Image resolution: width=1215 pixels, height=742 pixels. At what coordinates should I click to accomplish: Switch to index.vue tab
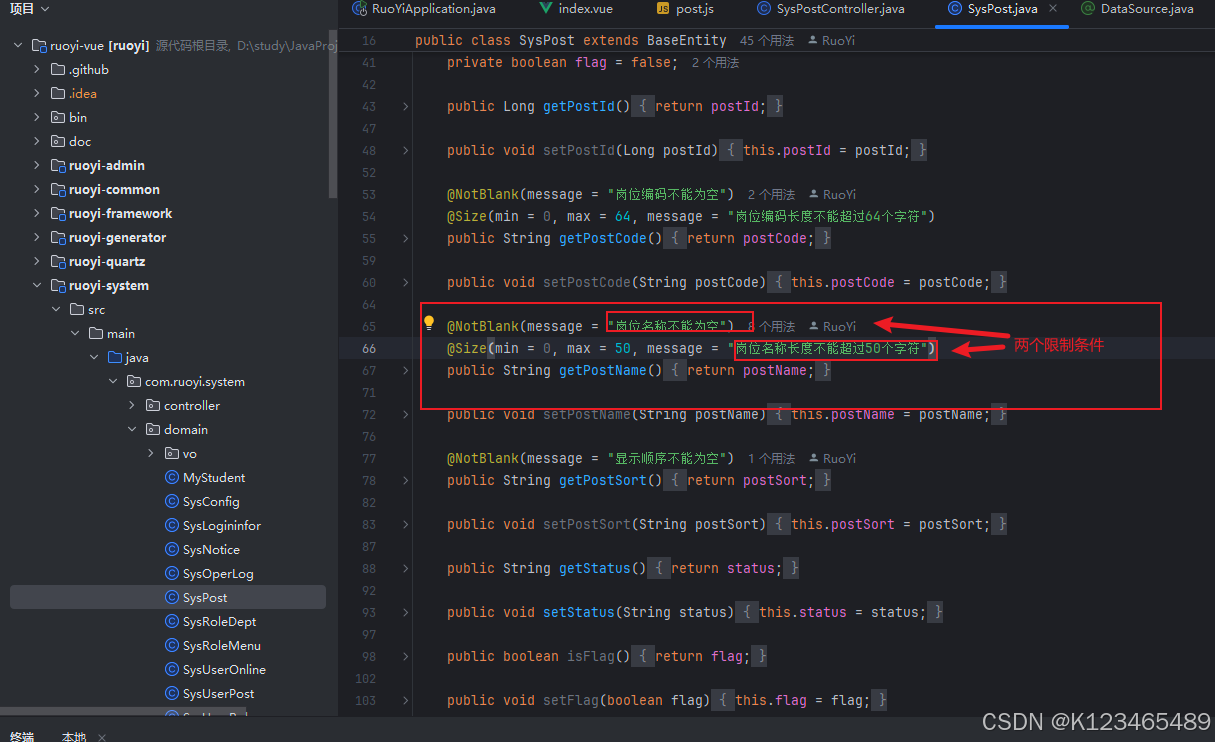click(576, 9)
